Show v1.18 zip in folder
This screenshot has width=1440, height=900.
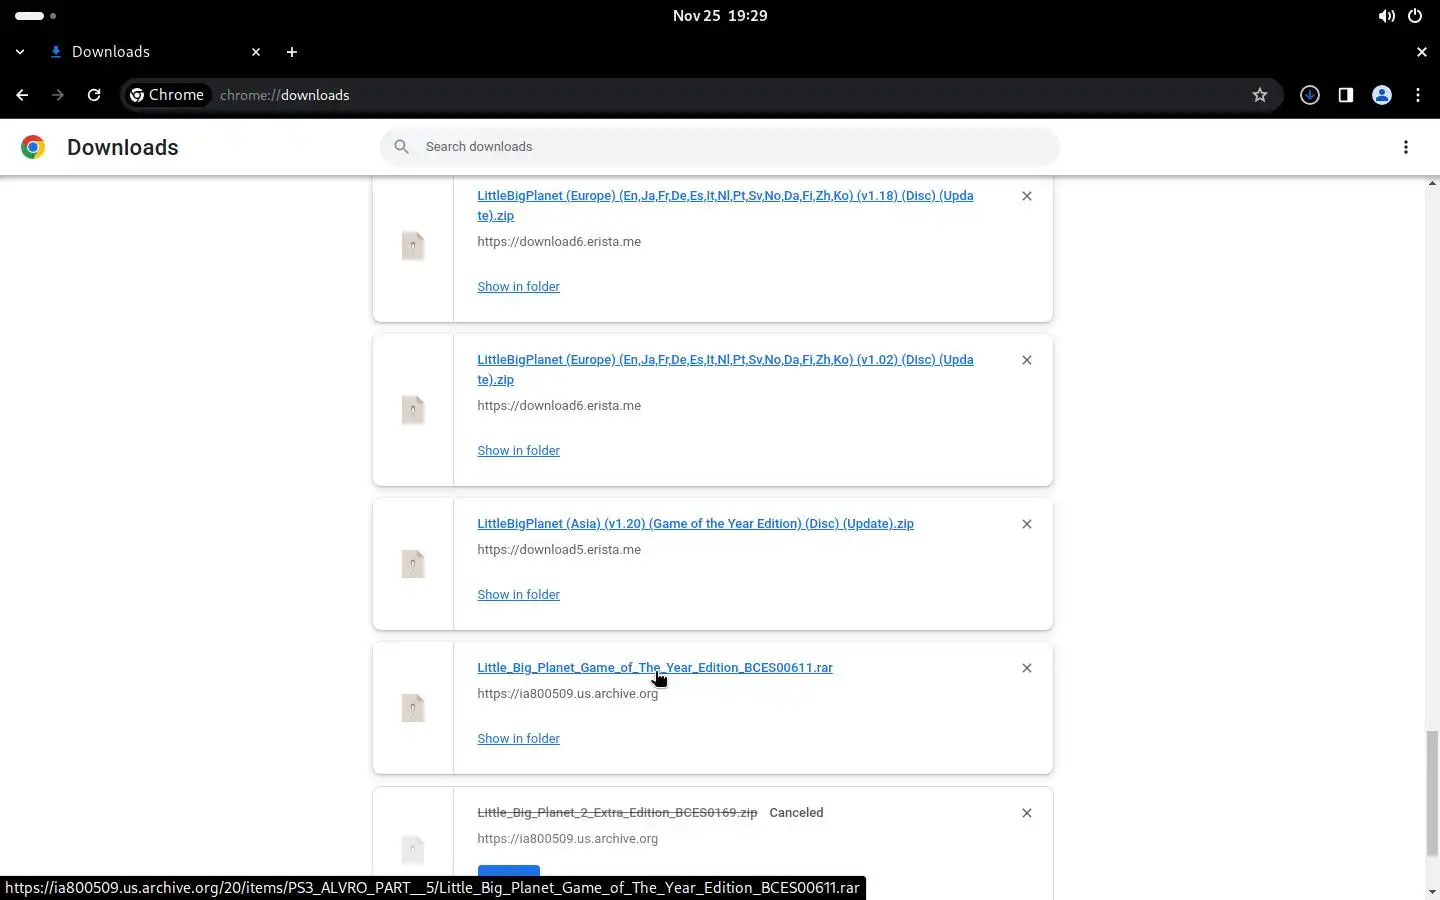click(518, 287)
